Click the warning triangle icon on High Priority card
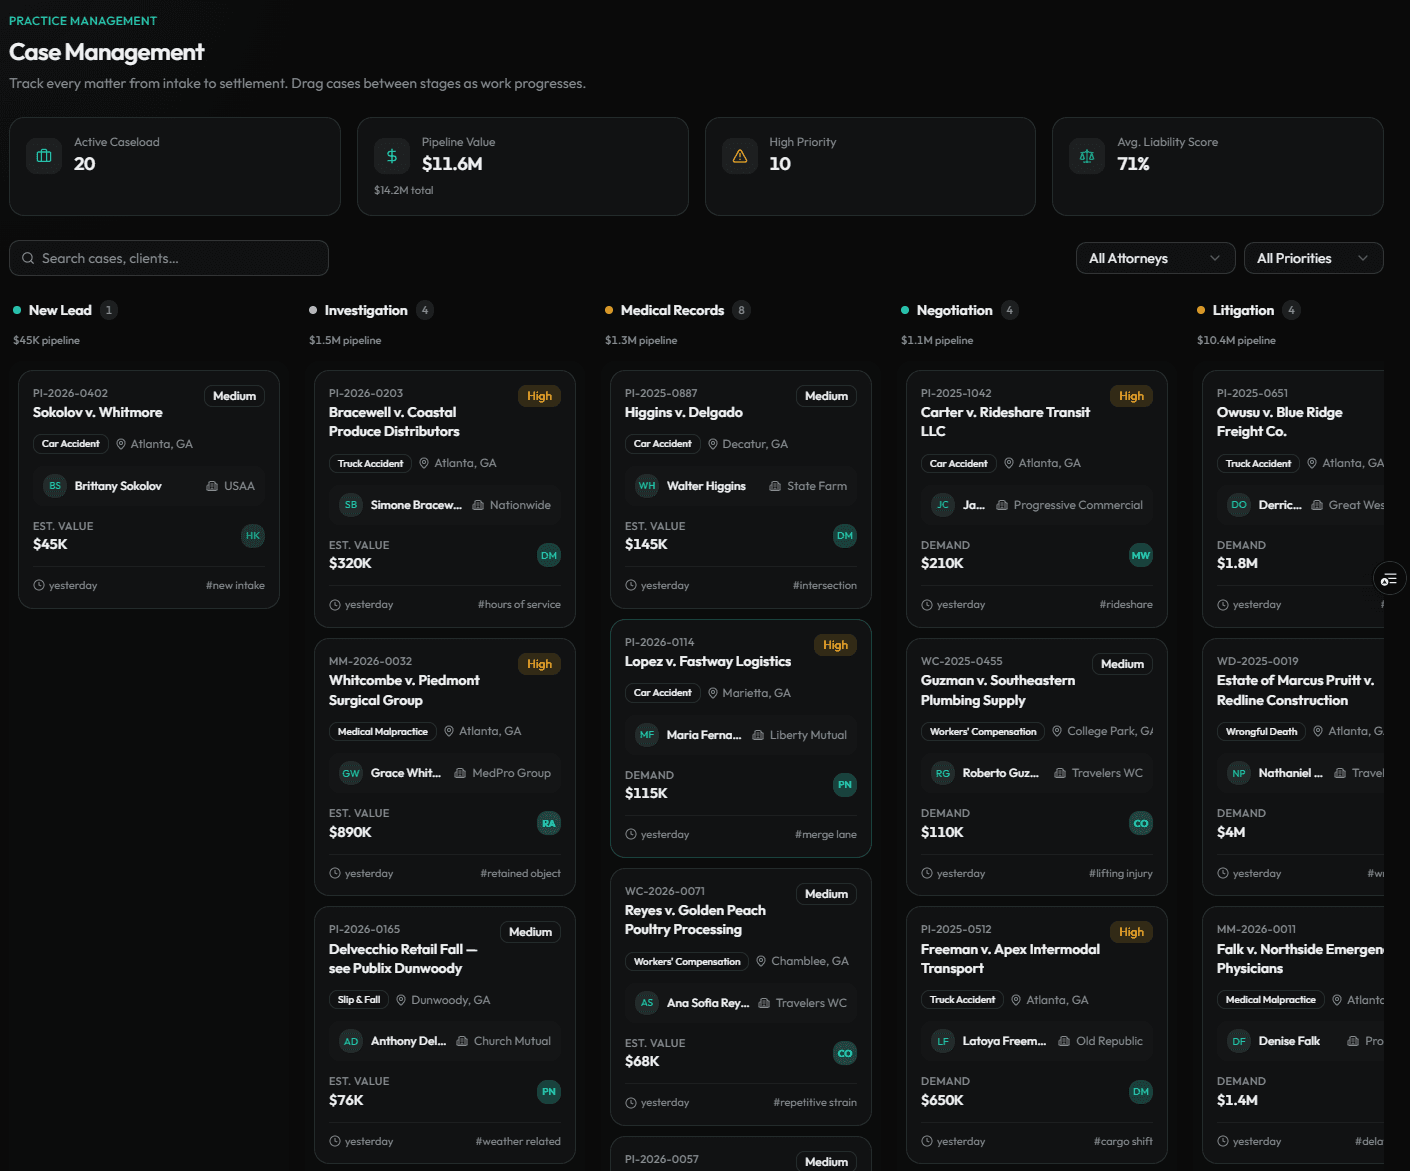 740,156
